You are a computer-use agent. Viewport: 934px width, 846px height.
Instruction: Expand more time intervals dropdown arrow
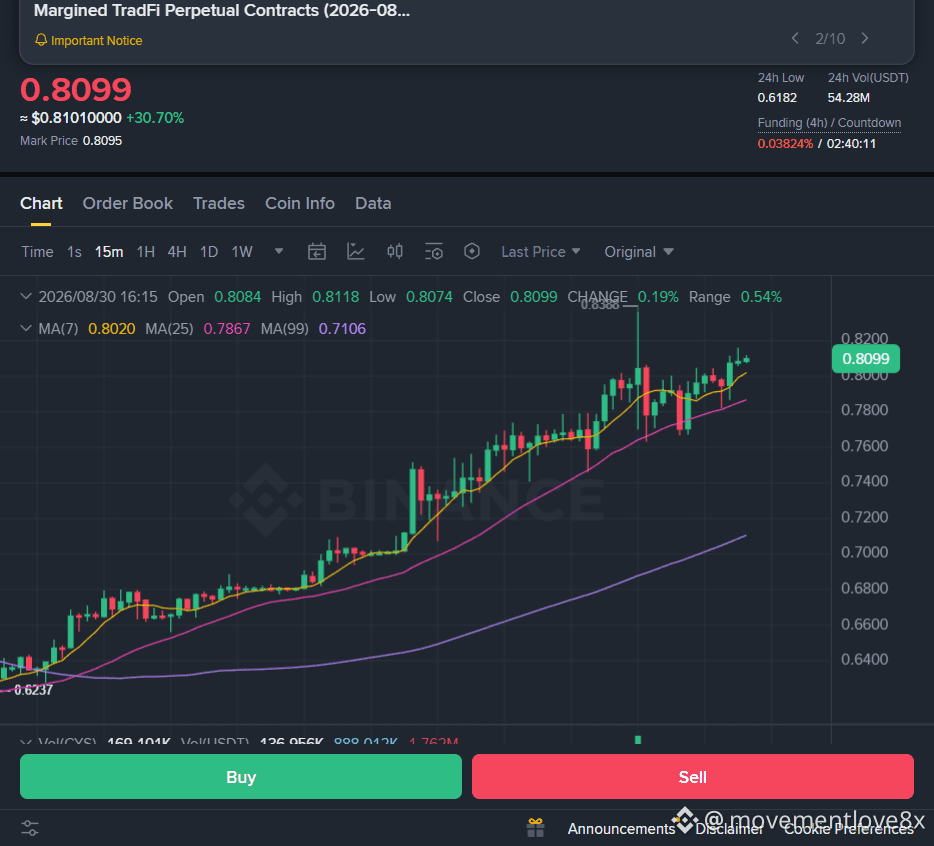tap(279, 251)
